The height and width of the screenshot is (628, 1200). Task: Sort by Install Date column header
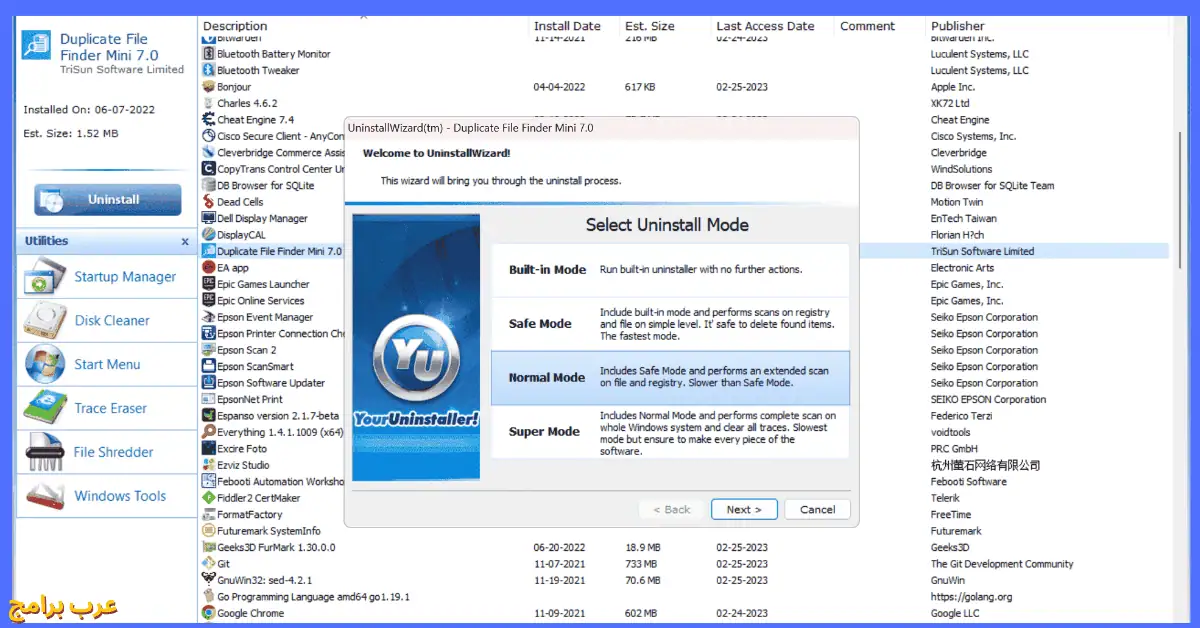pos(575,26)
